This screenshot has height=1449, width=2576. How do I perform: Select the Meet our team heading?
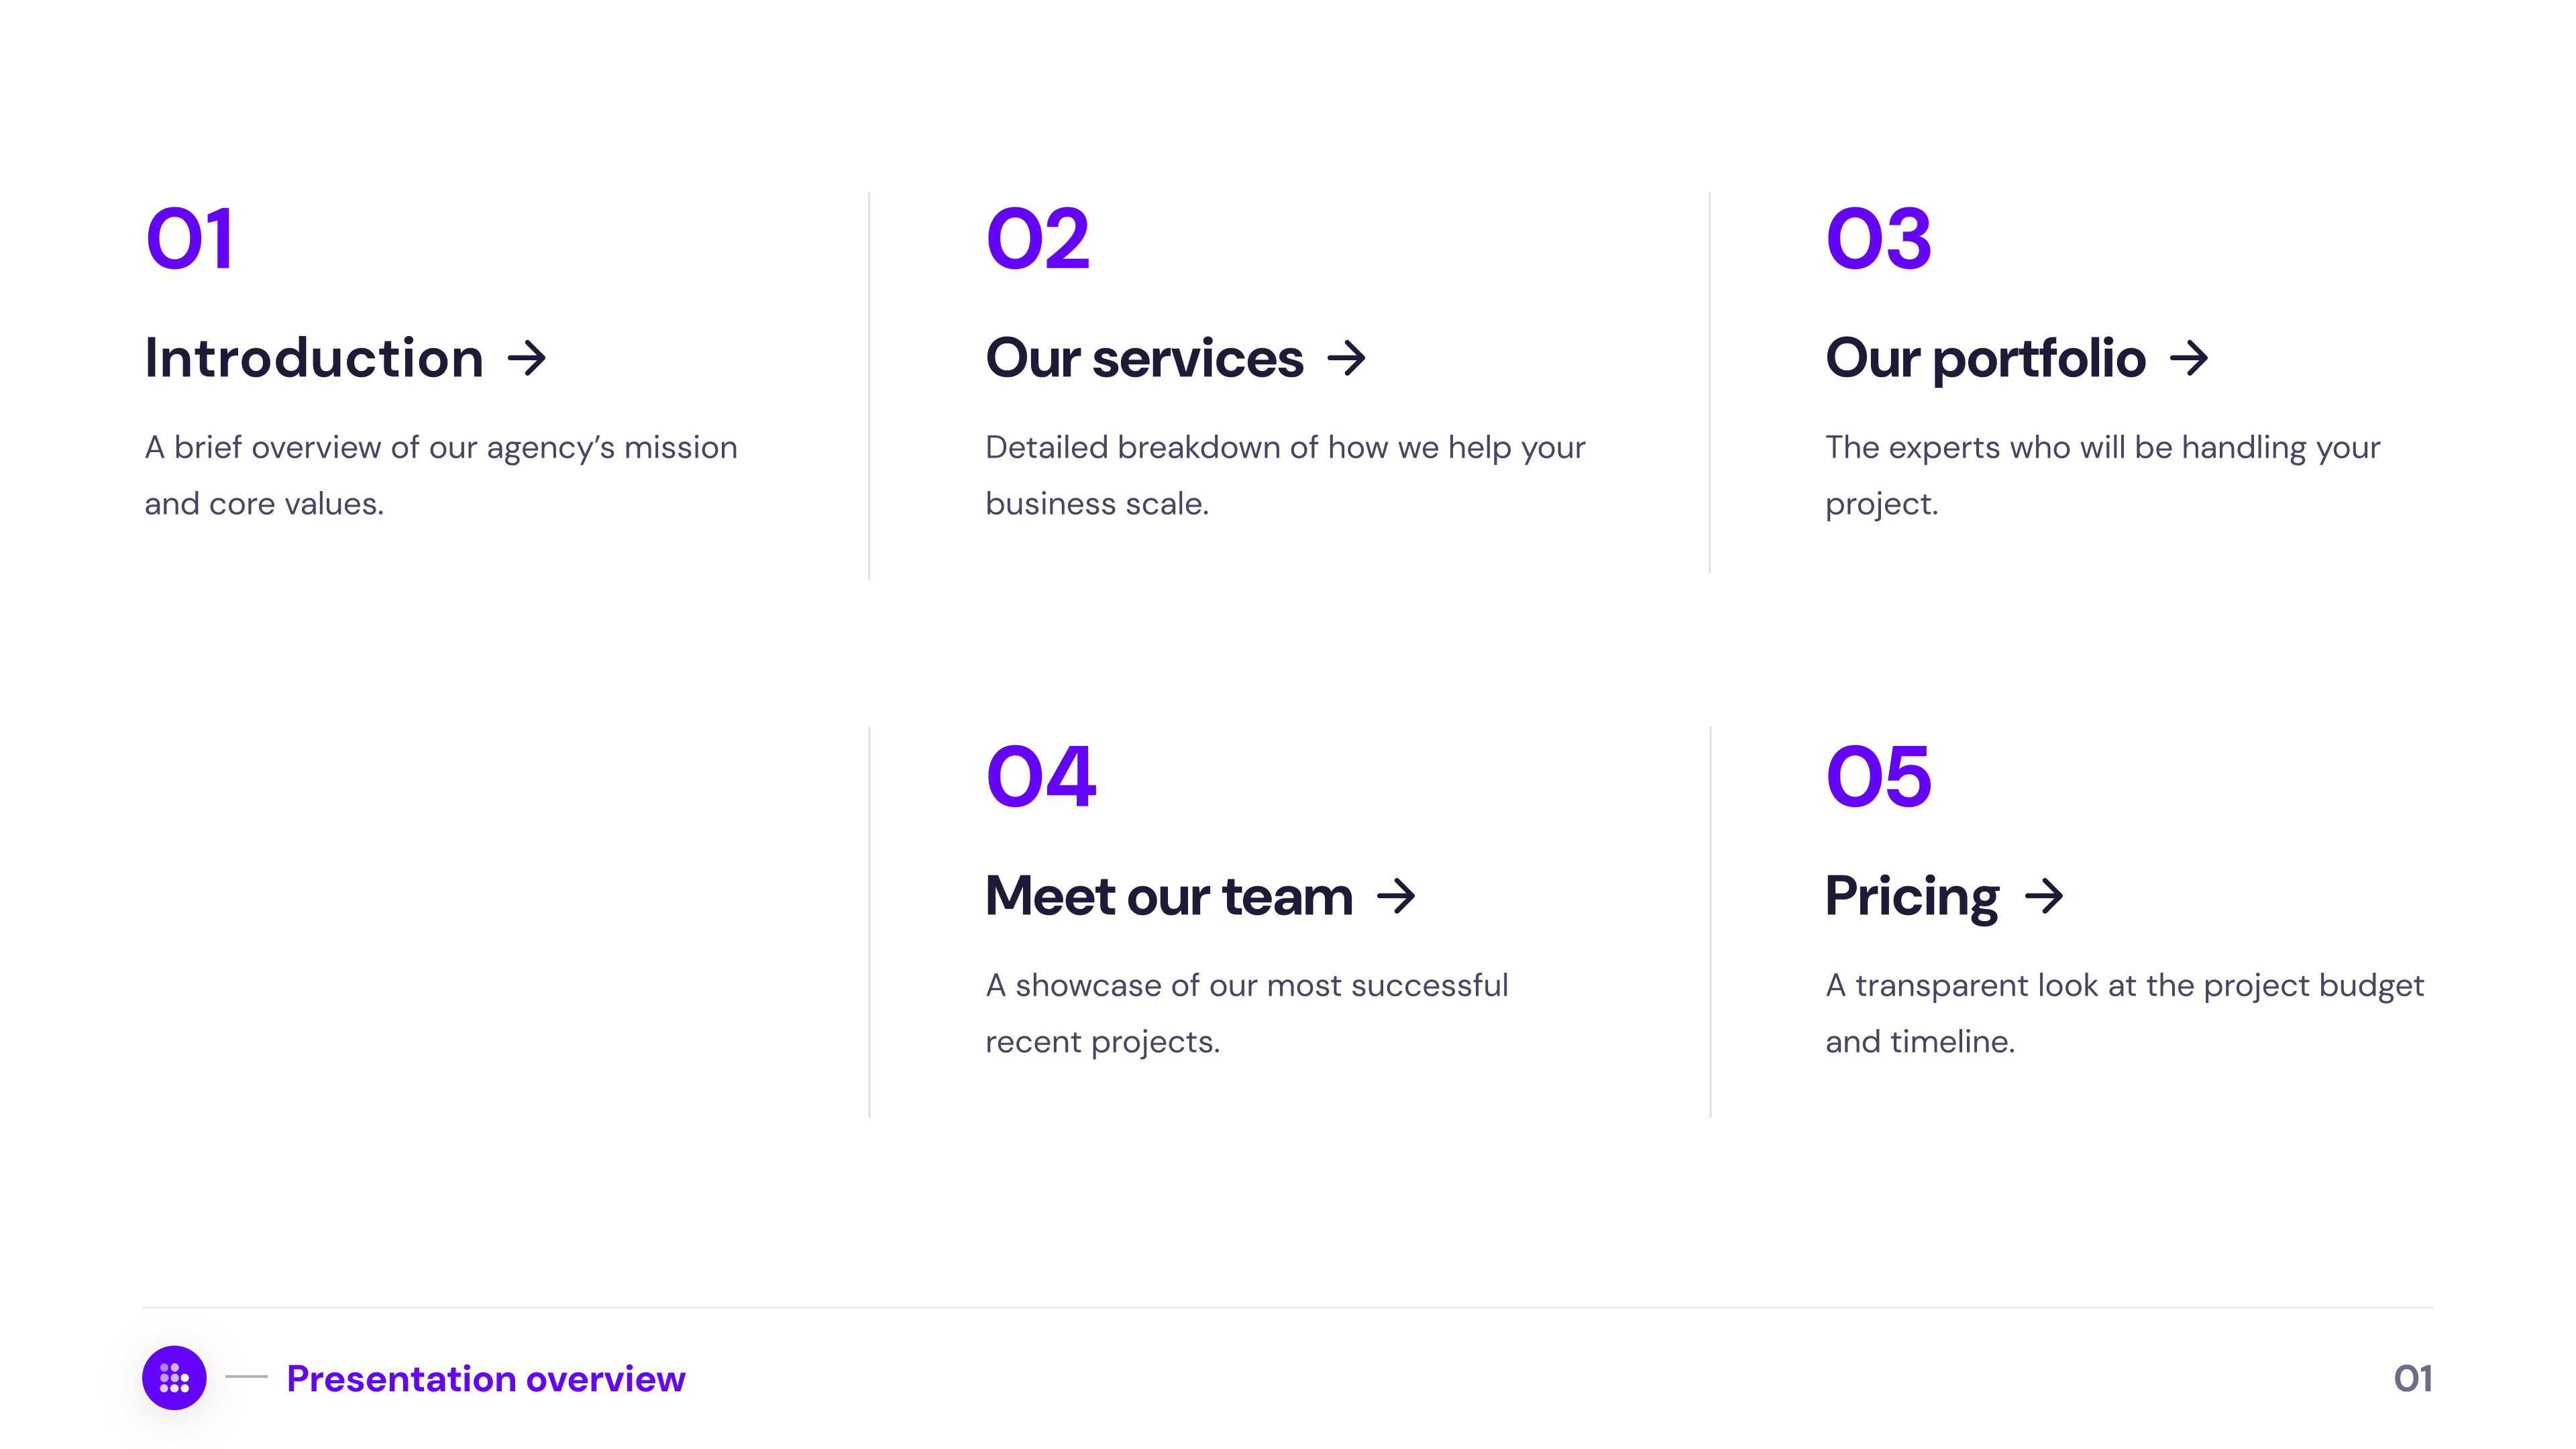coord(1168,896)
